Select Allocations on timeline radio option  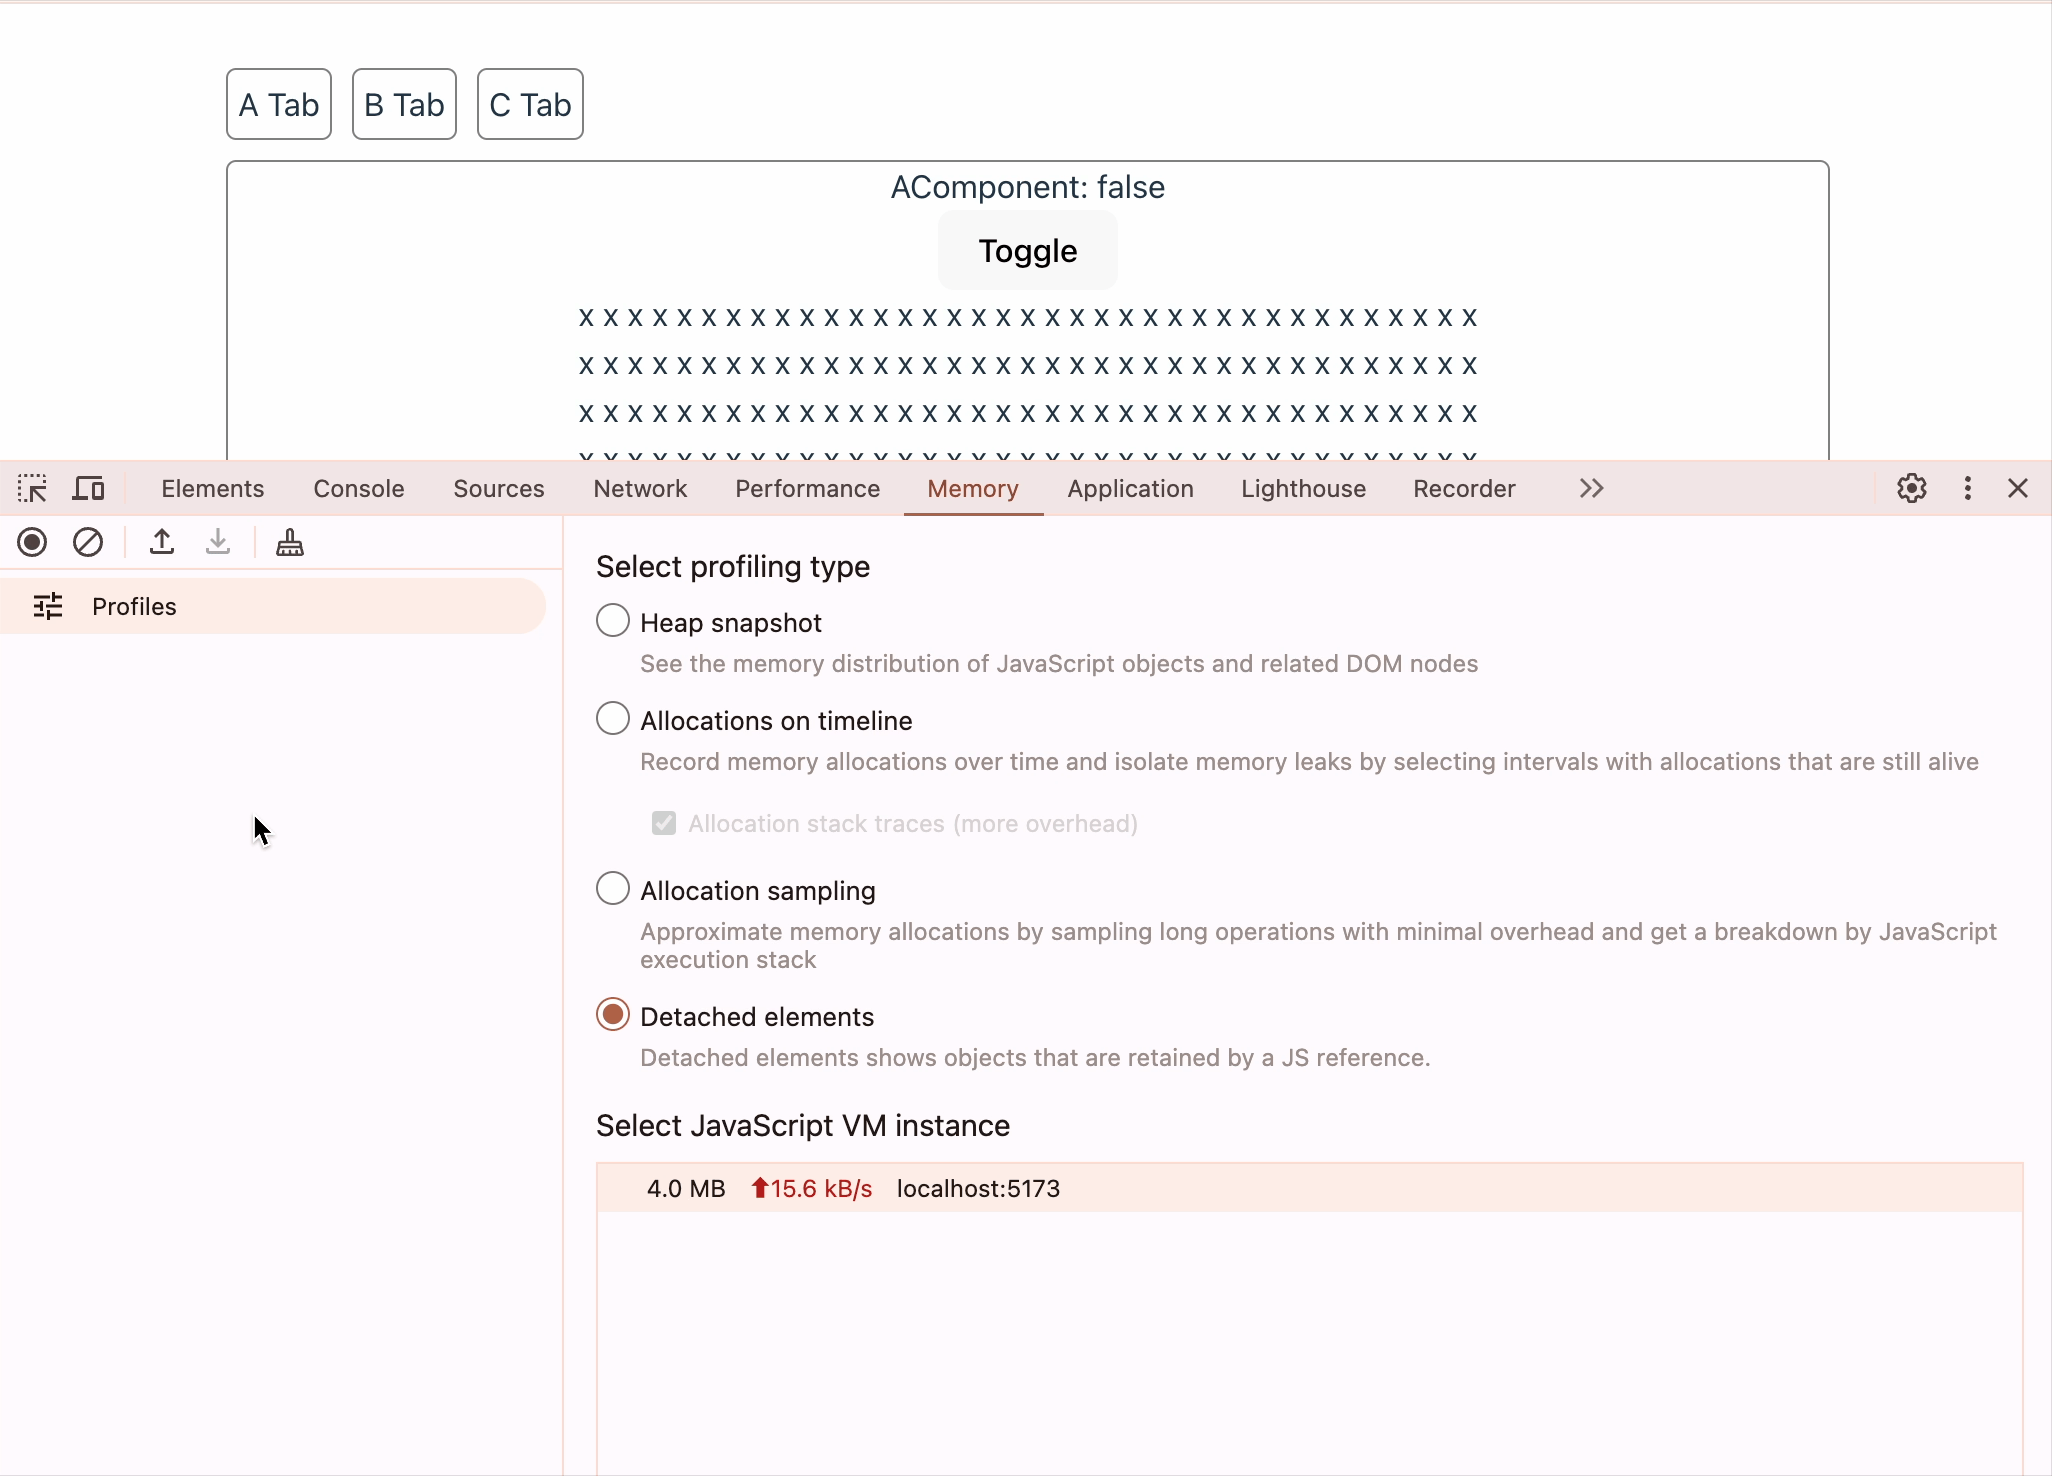point(613,719)
